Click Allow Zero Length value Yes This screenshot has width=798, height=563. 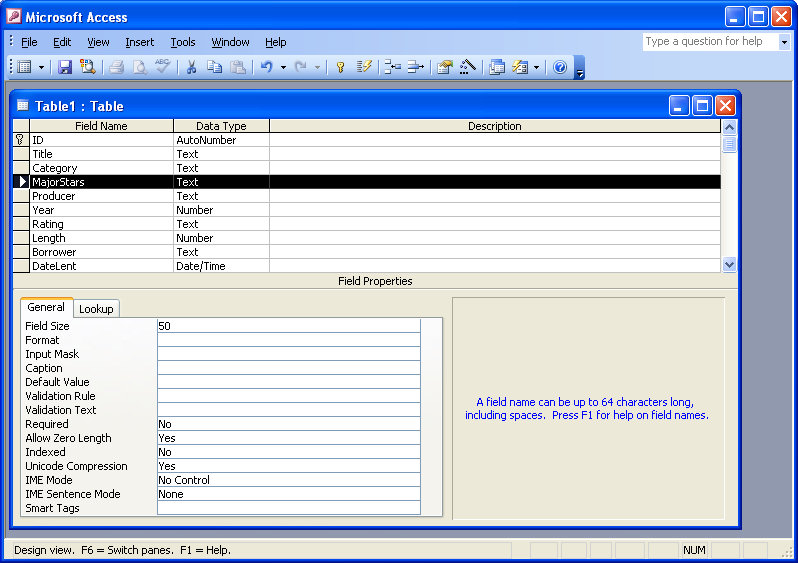[x=289, y=438]
